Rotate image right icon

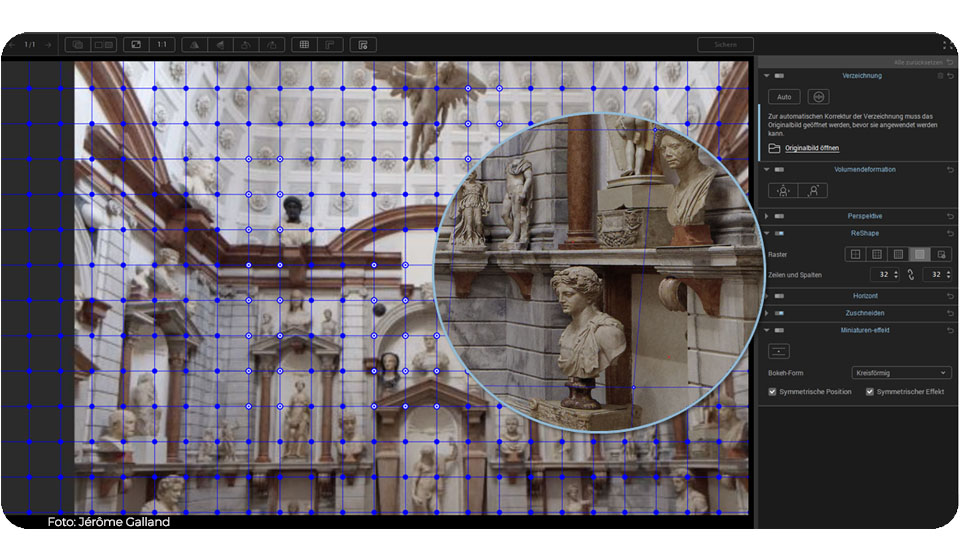(x=272, y=45)
